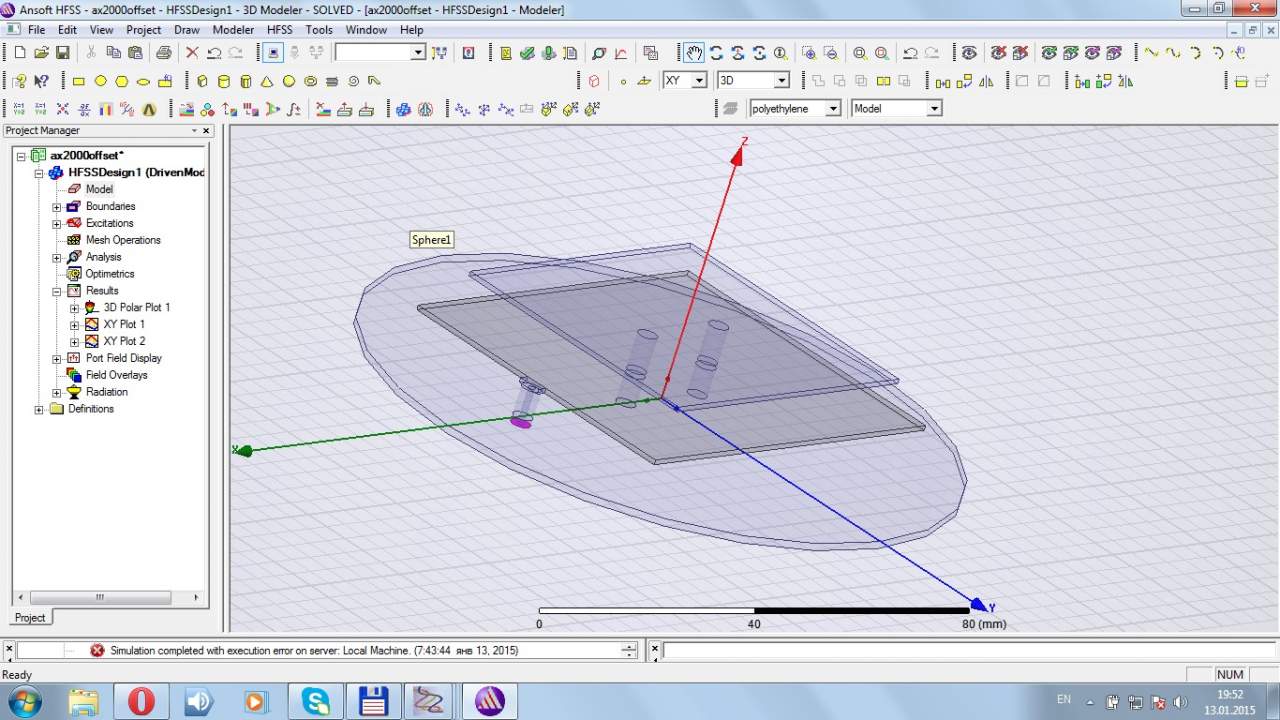This screenshot has width=1280, height=720.
Task: Click the Draw torus tool
Action: point(311,81)
